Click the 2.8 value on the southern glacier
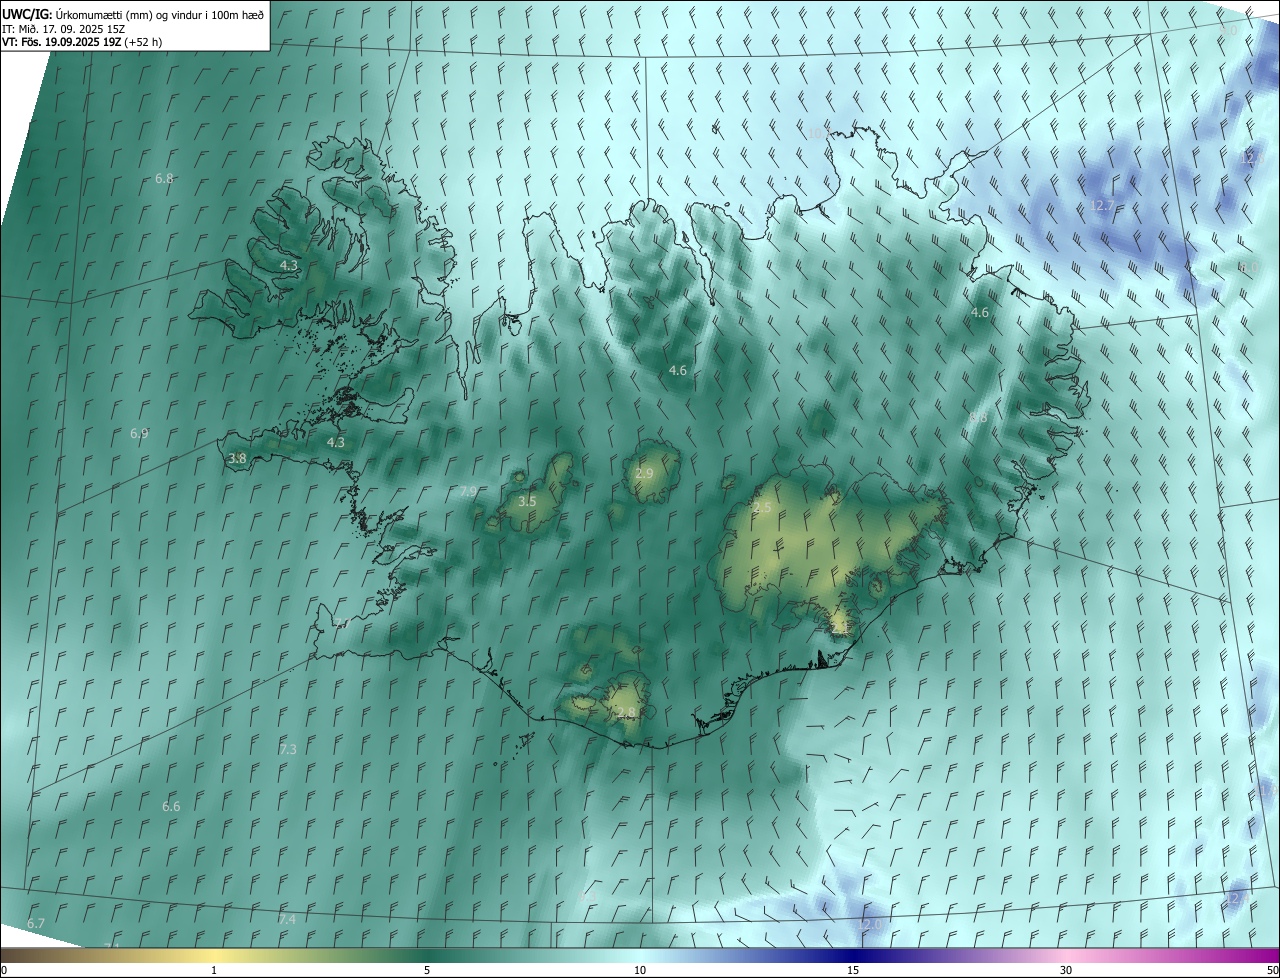 click(x=626, y=713)
